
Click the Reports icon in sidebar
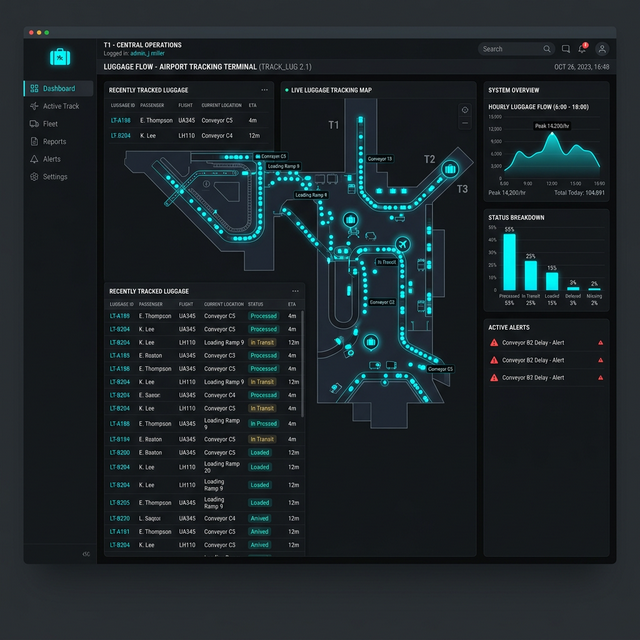pyautogui.click(x=35, y=142)
